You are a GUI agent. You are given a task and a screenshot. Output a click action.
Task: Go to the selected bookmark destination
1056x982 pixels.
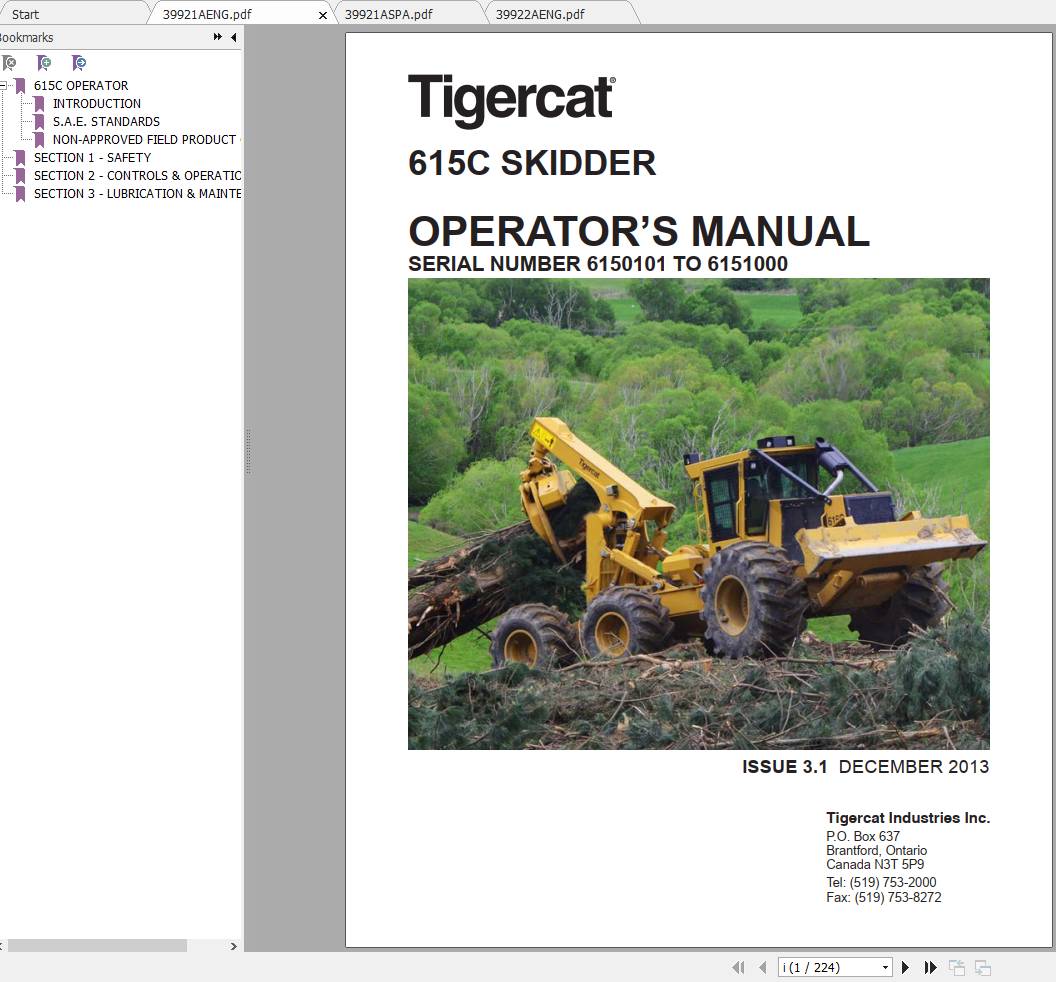pyautogui.click(x=78, y=63)
